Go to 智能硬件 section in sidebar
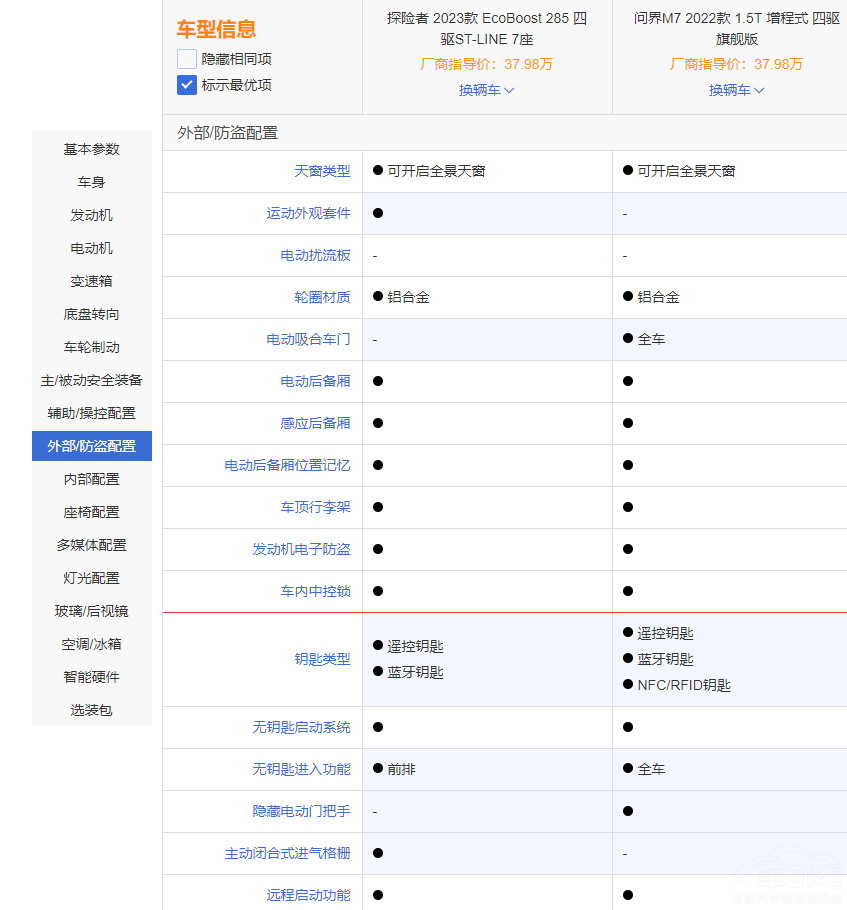847x910 pixels. [x=92, y=677]
